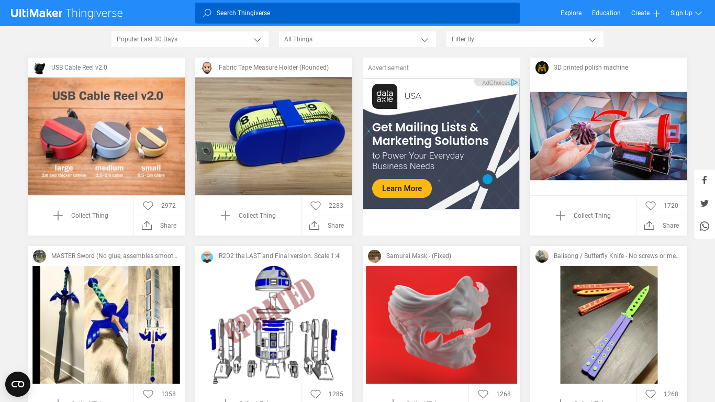This screenshot has height=402, width=715.
Task: Open R2D2 the LAST and Final version link
Action: pos(279,256)
